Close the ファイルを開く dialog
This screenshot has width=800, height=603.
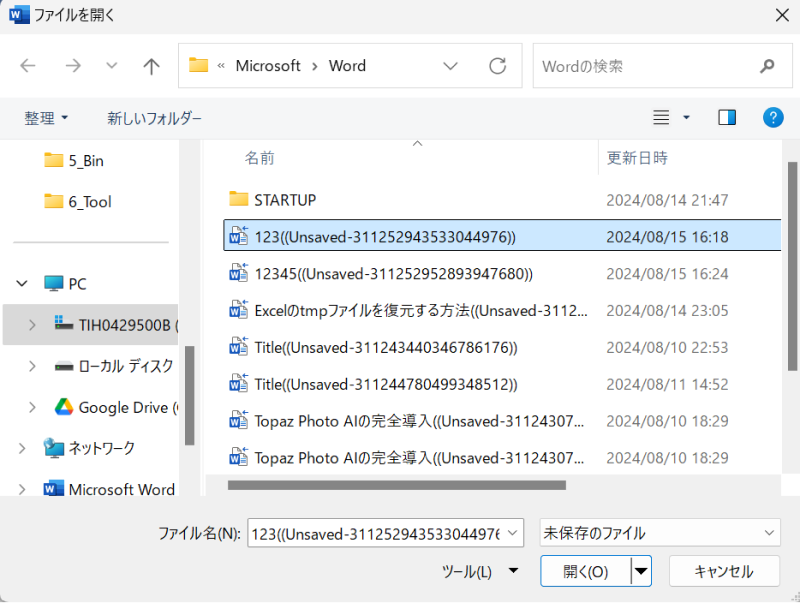point(782,15)
